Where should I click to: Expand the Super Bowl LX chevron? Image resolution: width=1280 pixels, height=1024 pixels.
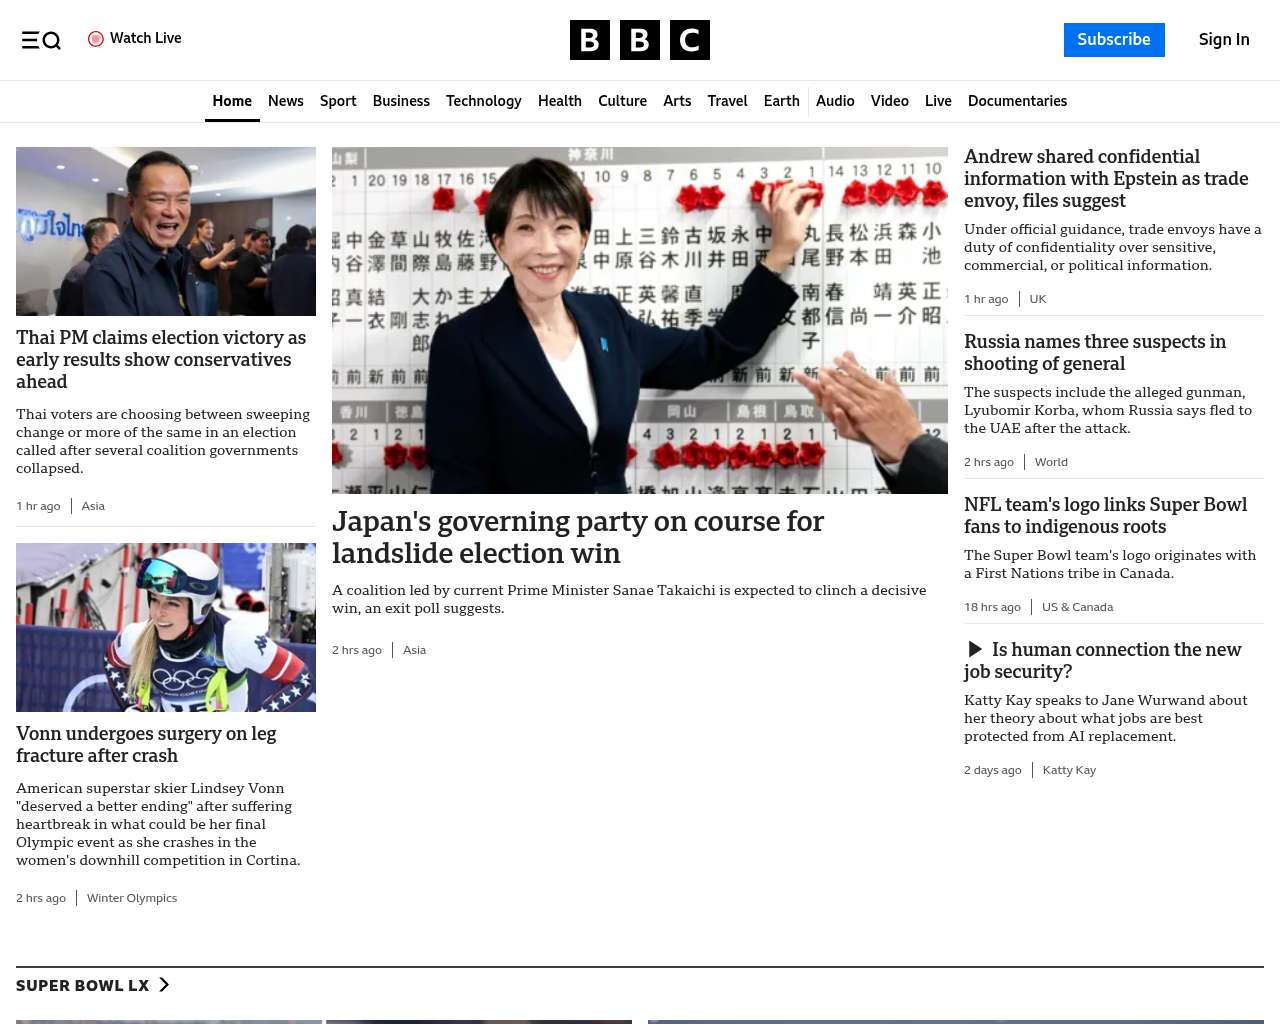click(165, 985)
